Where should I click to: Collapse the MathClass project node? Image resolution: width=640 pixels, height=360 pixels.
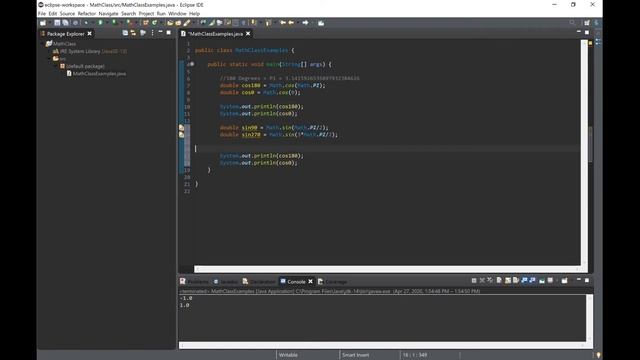click(43, 43)
